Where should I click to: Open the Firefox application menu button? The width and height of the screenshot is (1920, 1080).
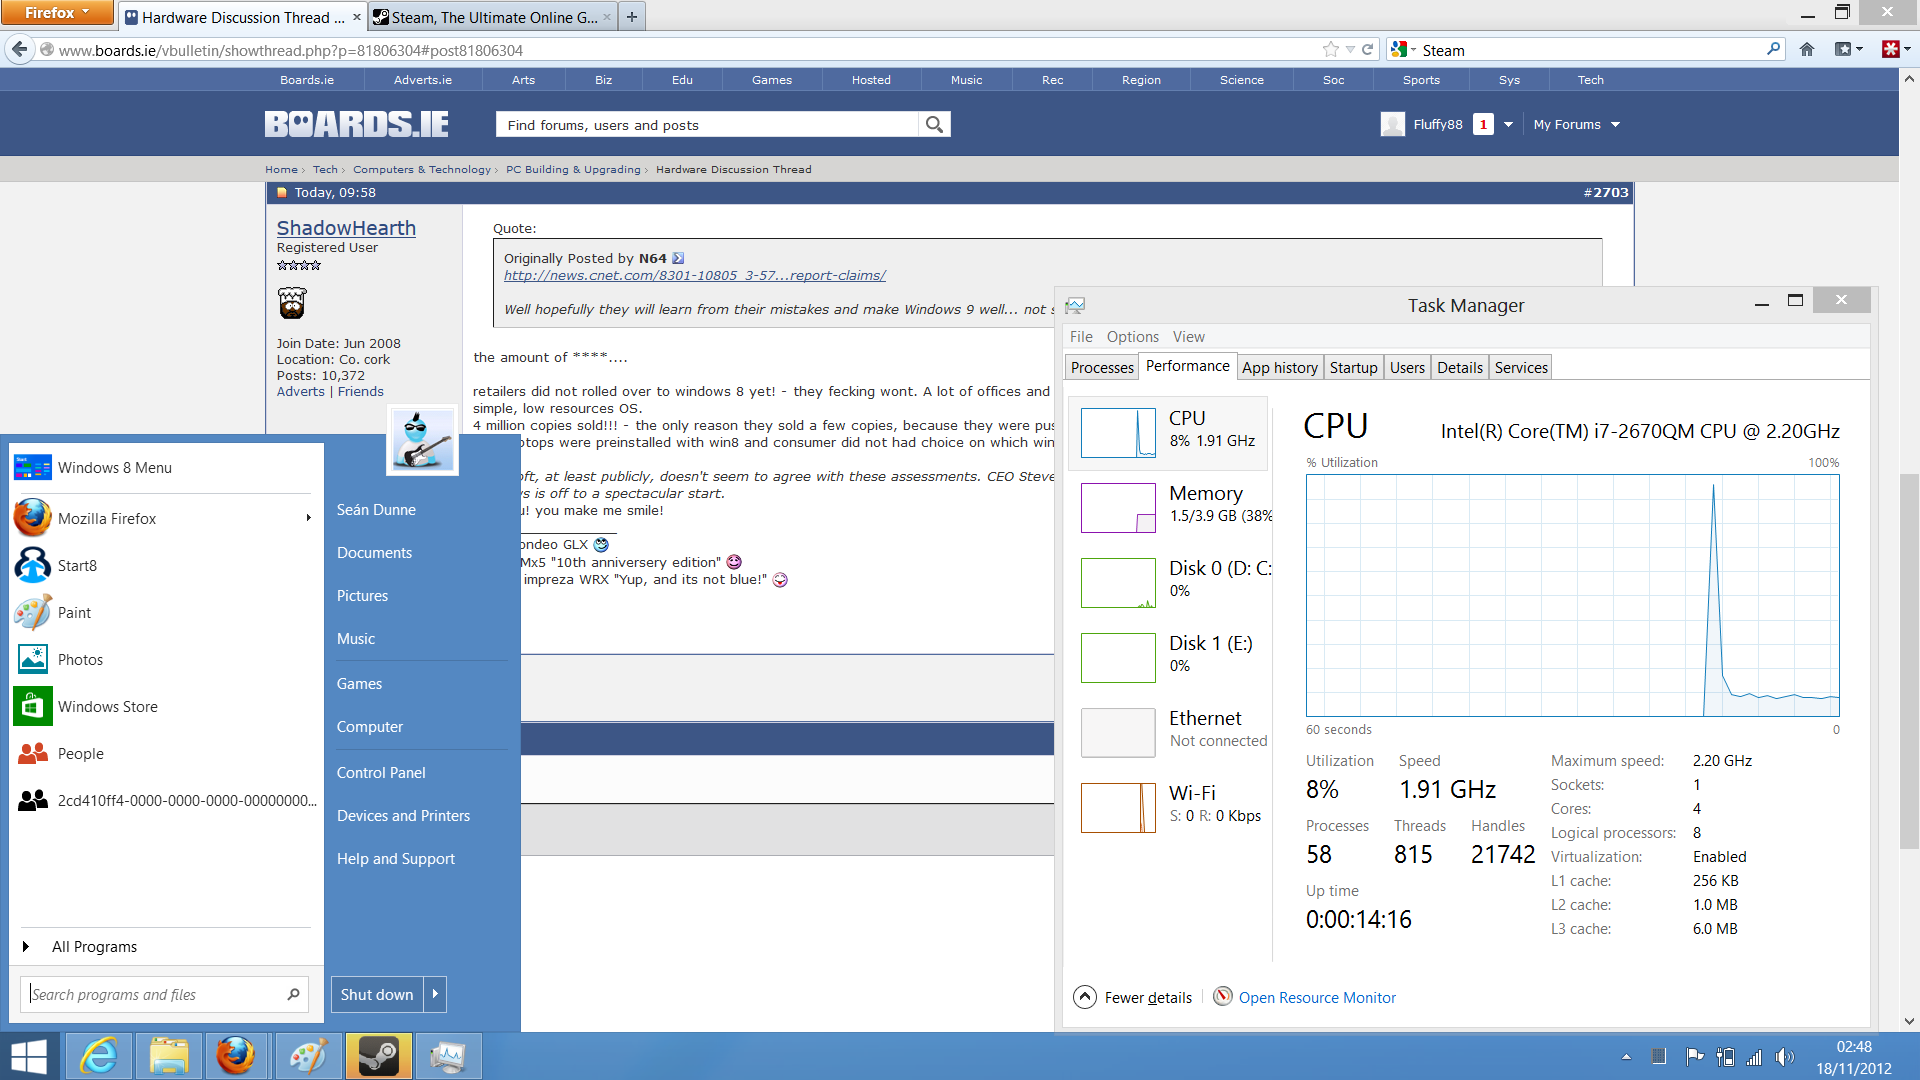tap(57, 12)
